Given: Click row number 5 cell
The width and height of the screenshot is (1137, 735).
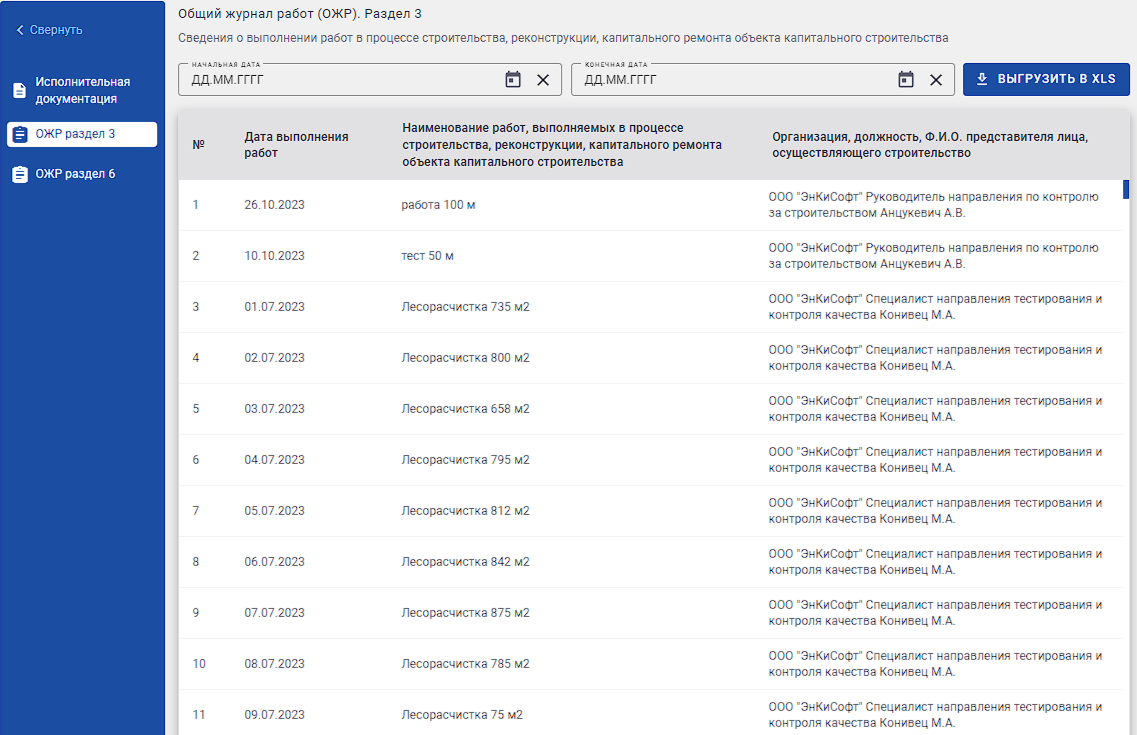Looking at the screenshot, I should click(196, 409).
